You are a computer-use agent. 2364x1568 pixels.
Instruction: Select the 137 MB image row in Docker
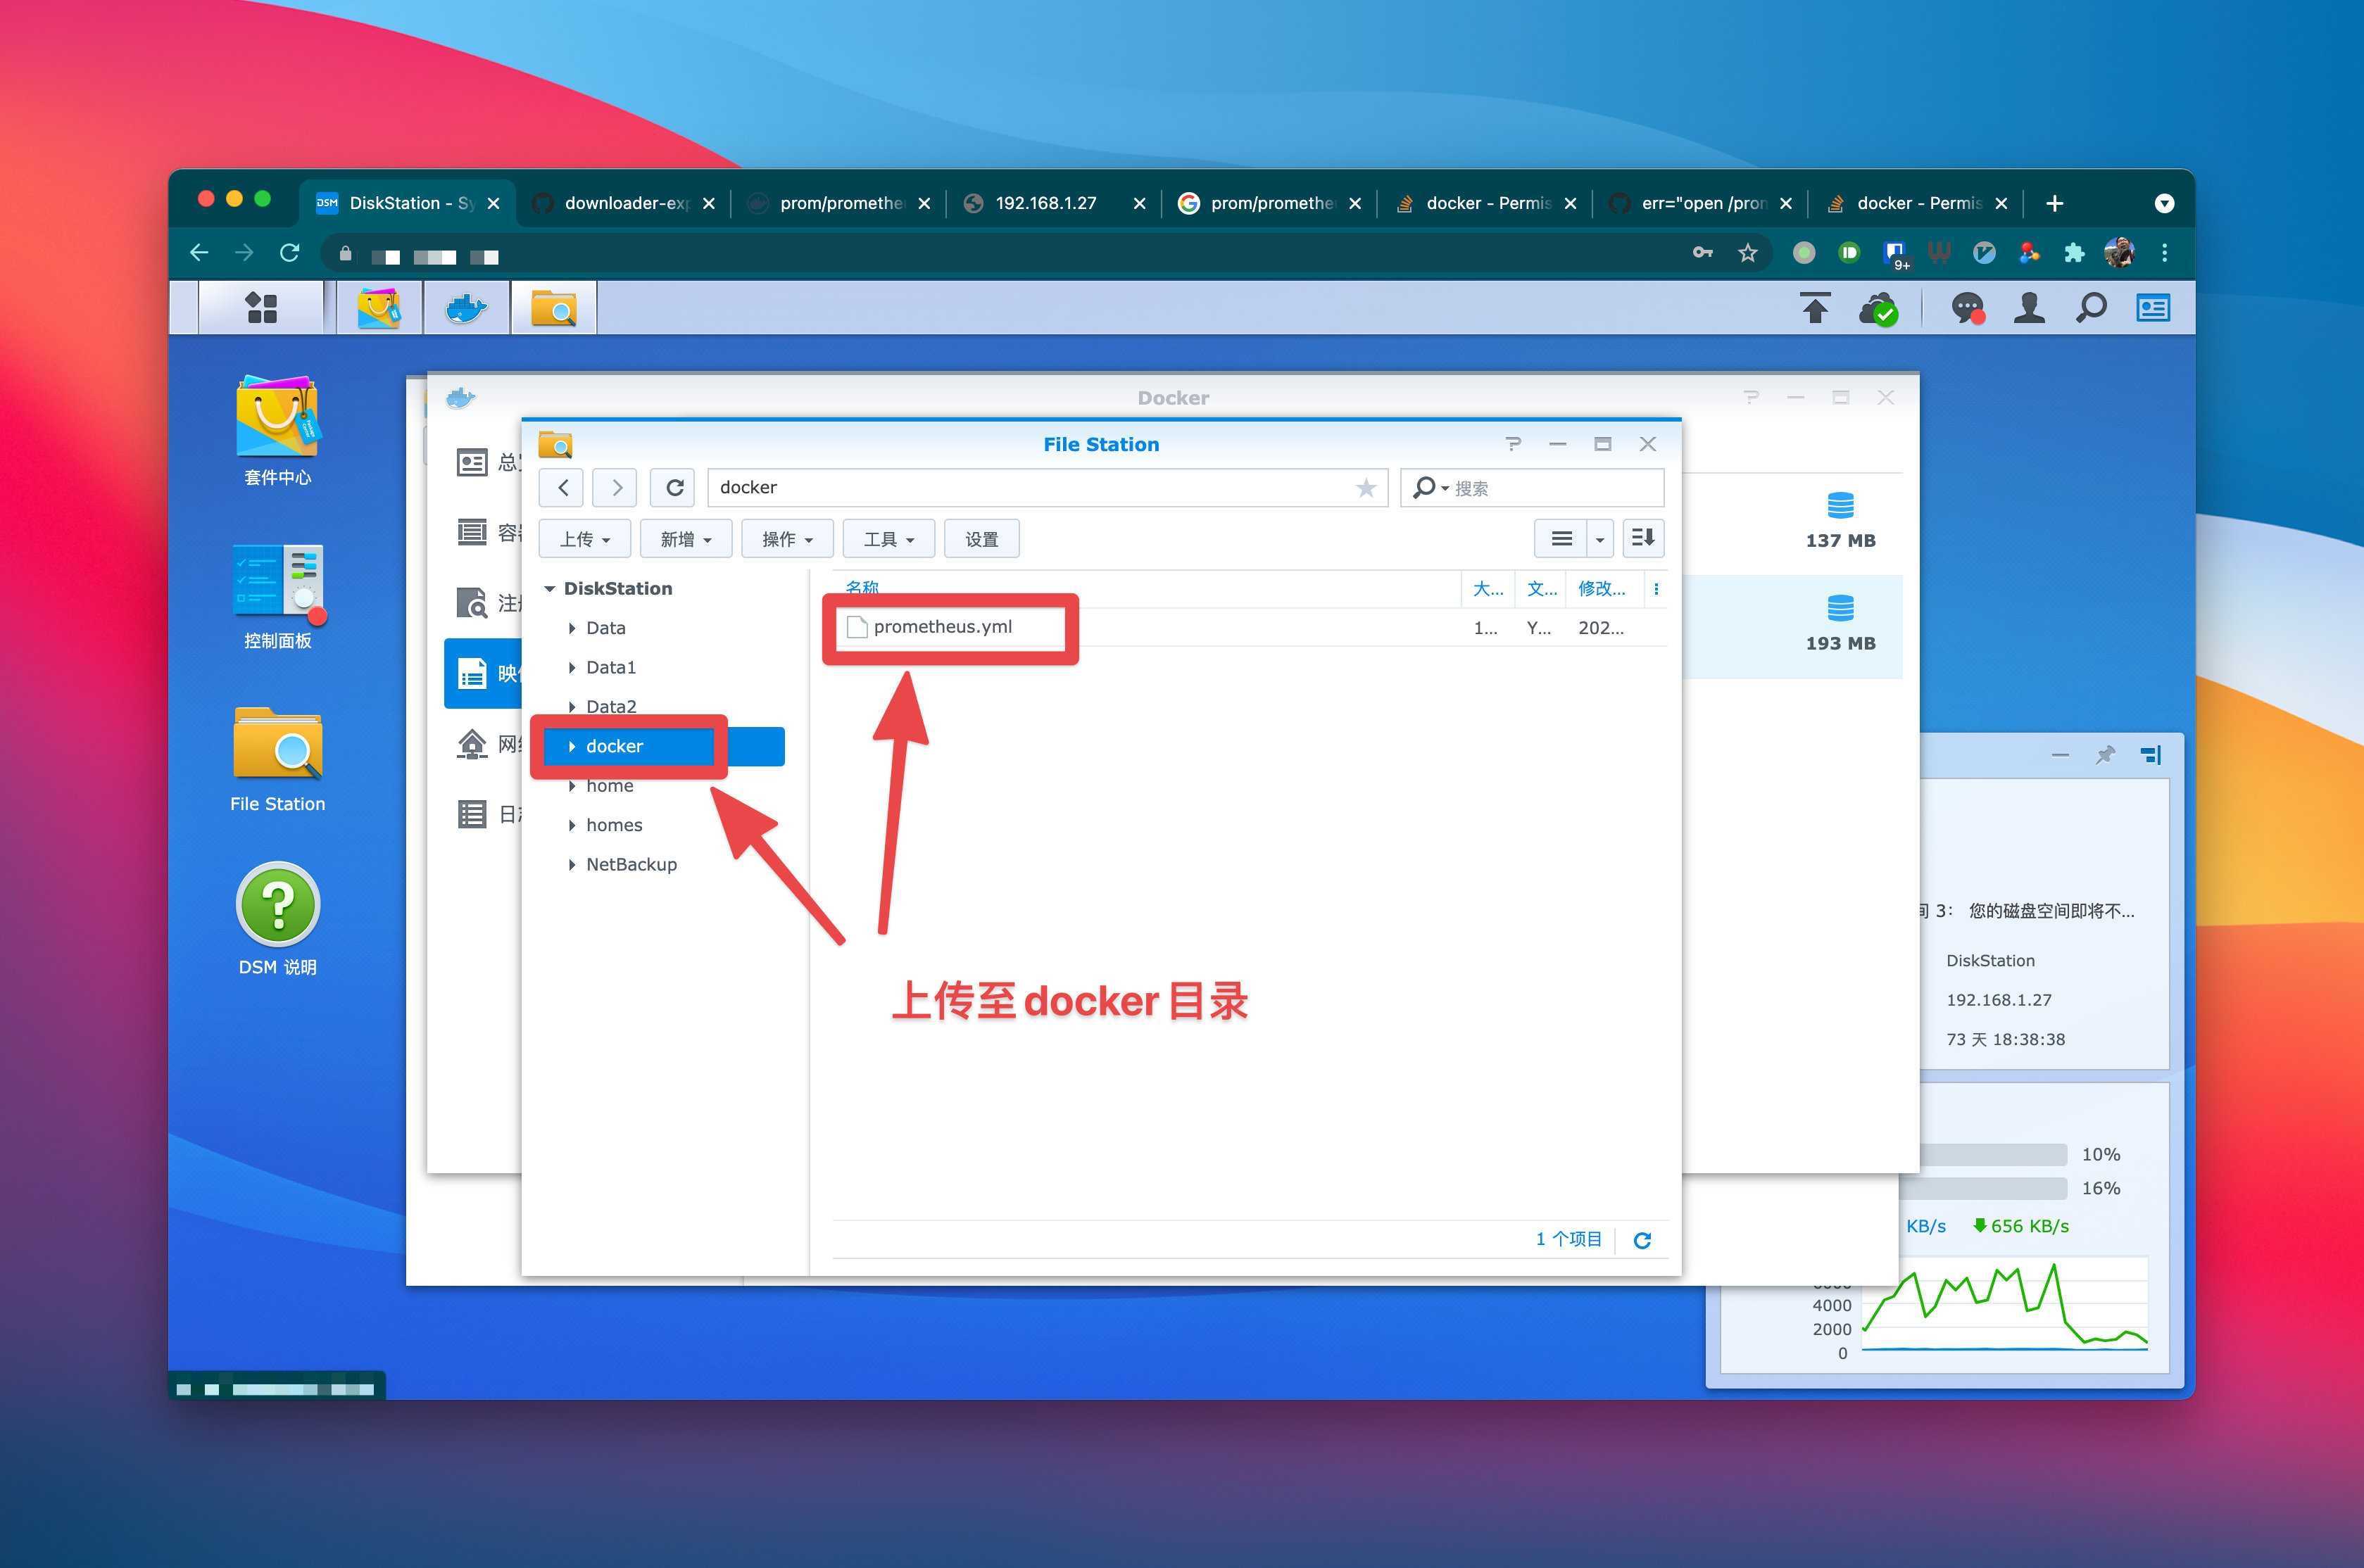(x=1792, y=523)
